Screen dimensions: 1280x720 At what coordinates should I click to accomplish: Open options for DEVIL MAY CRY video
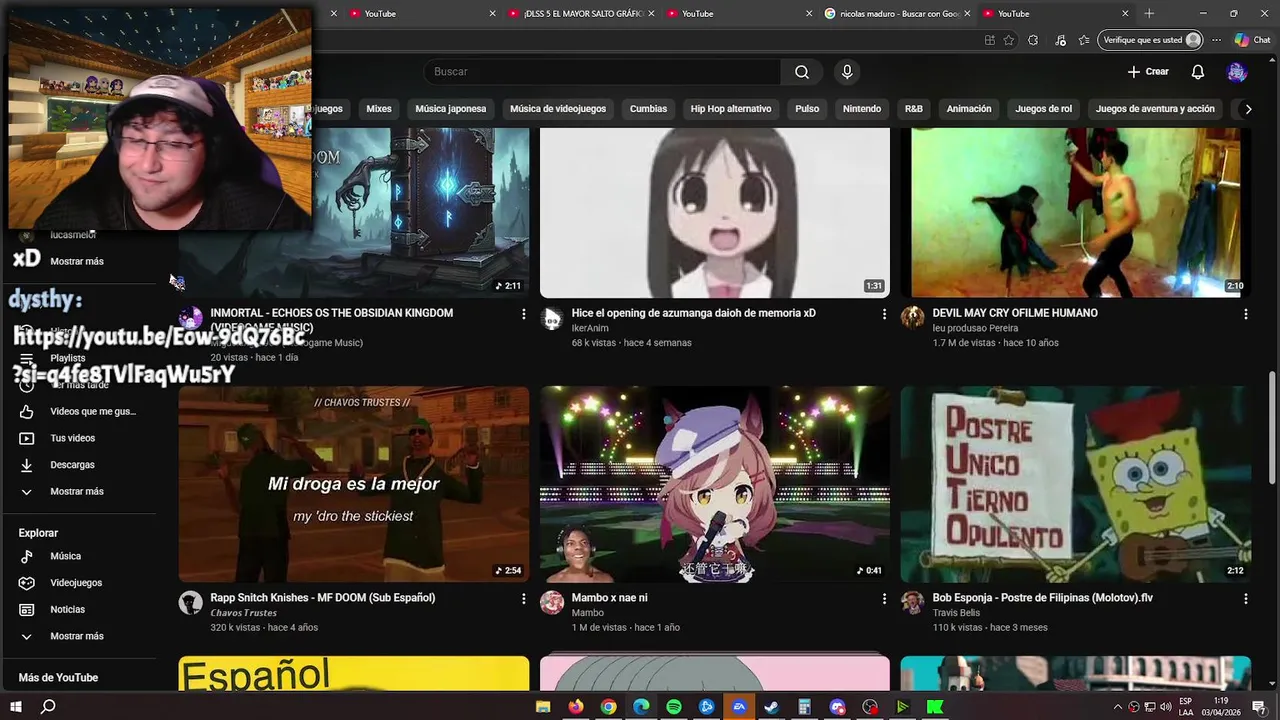1245,314
